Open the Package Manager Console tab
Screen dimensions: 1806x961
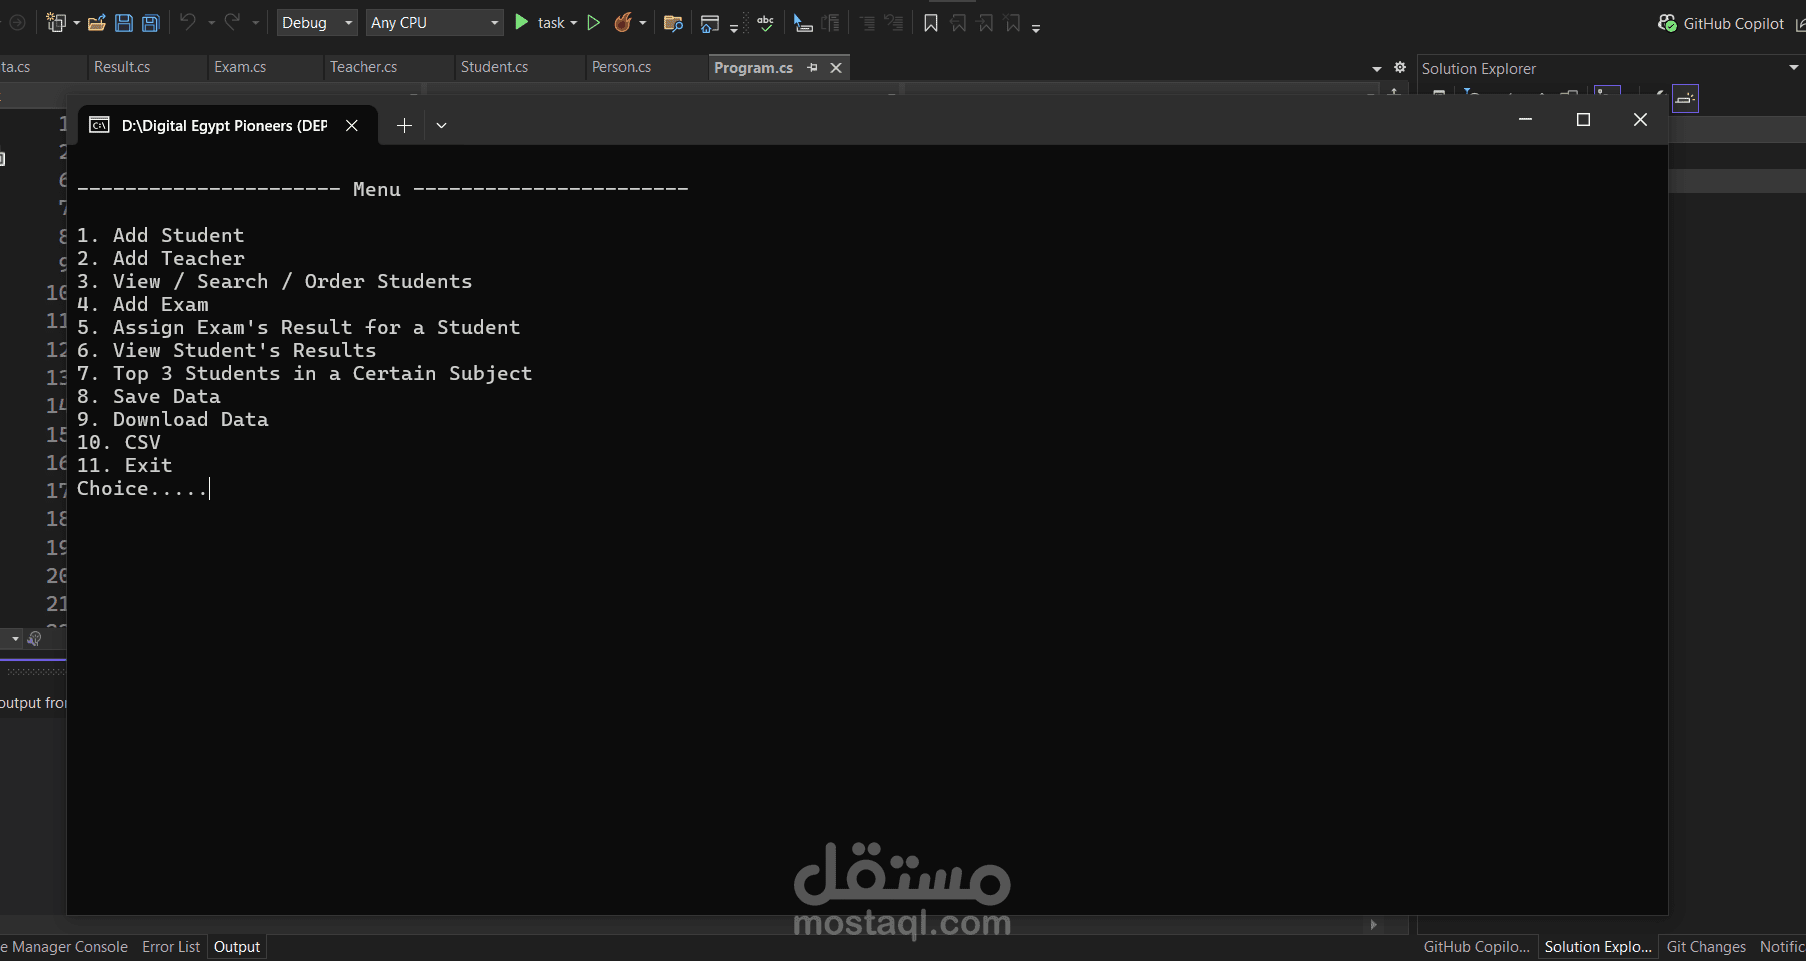(x=64, y=946)
